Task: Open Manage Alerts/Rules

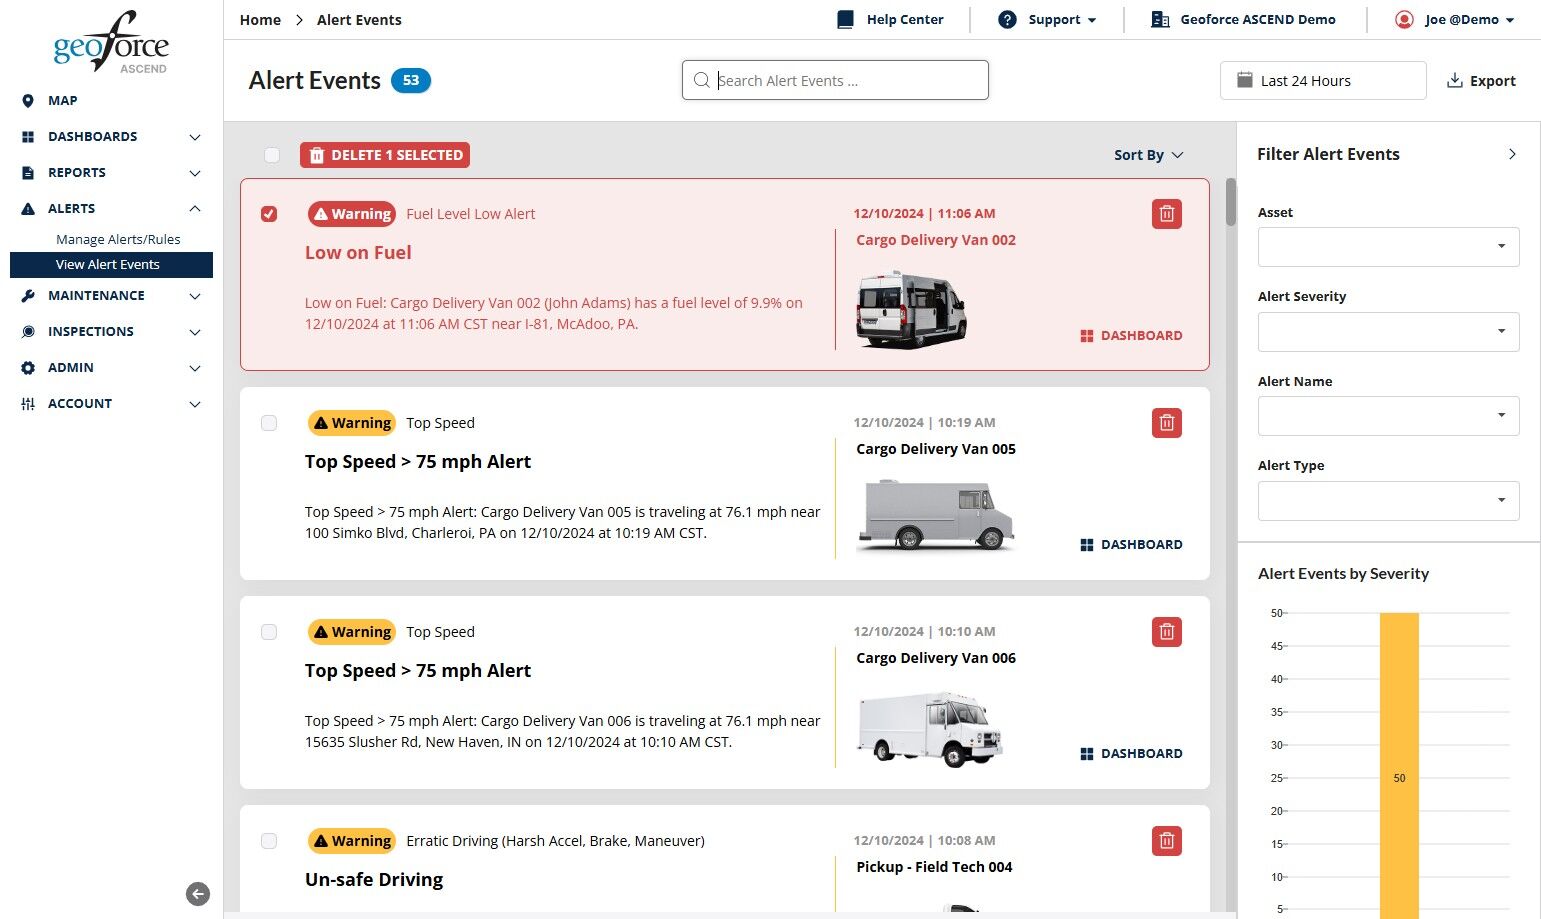Action: click(118, 239)
